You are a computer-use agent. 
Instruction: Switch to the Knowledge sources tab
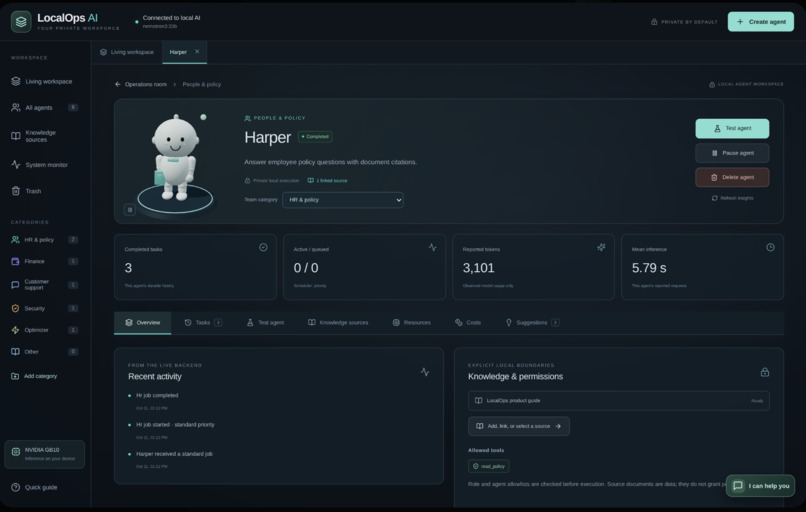[338, 322]
